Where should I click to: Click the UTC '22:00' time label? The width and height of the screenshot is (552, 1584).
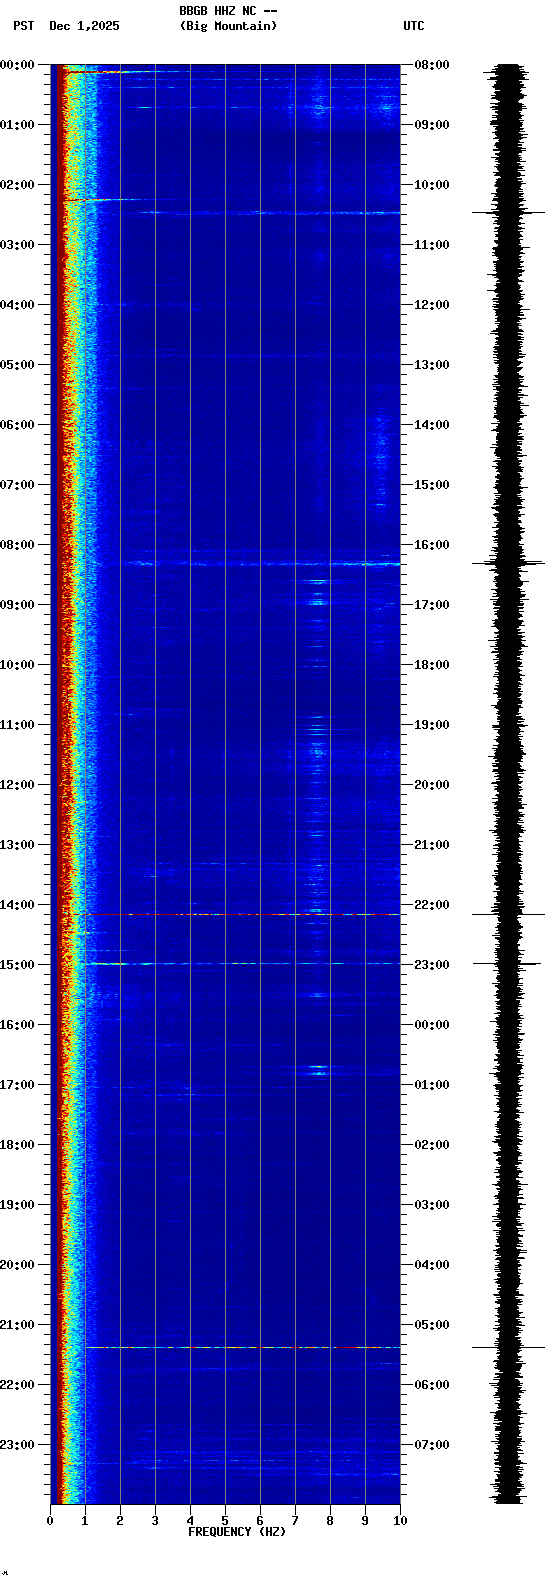[x=432, y=905]
